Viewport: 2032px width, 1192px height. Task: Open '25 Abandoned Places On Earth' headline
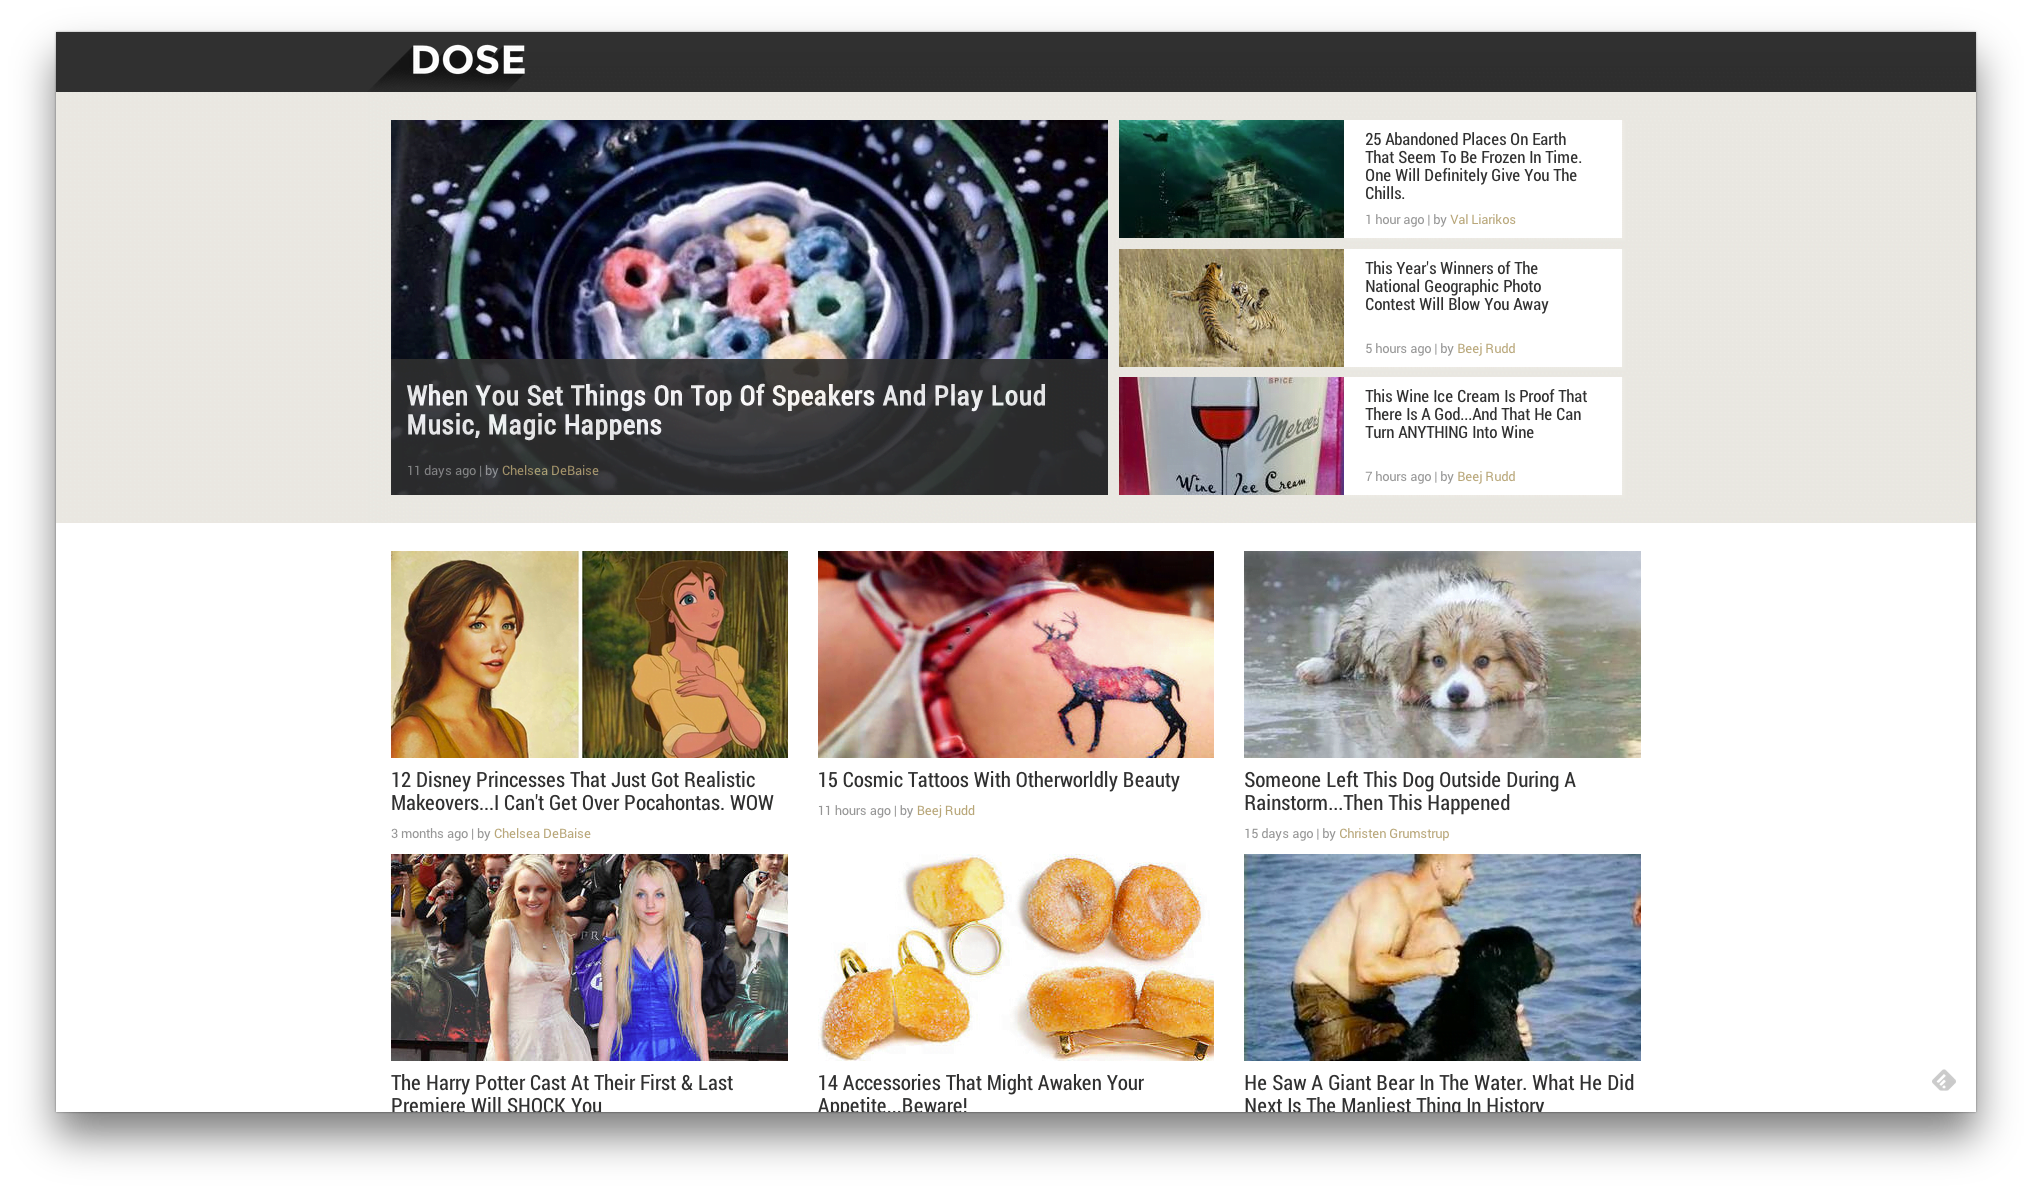click(x=1473, y=166)
